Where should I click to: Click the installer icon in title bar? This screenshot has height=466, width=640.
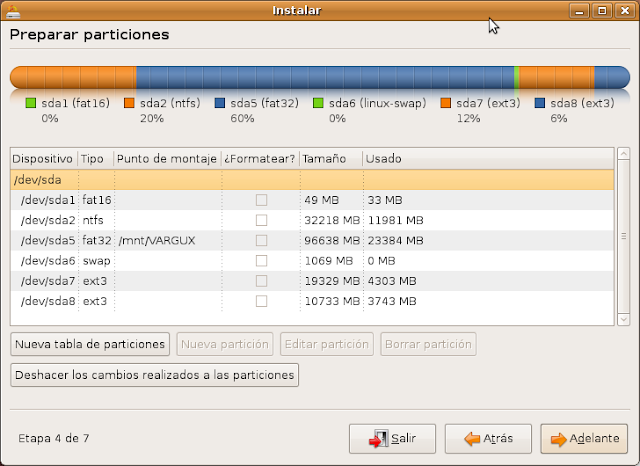pos(13,11)
